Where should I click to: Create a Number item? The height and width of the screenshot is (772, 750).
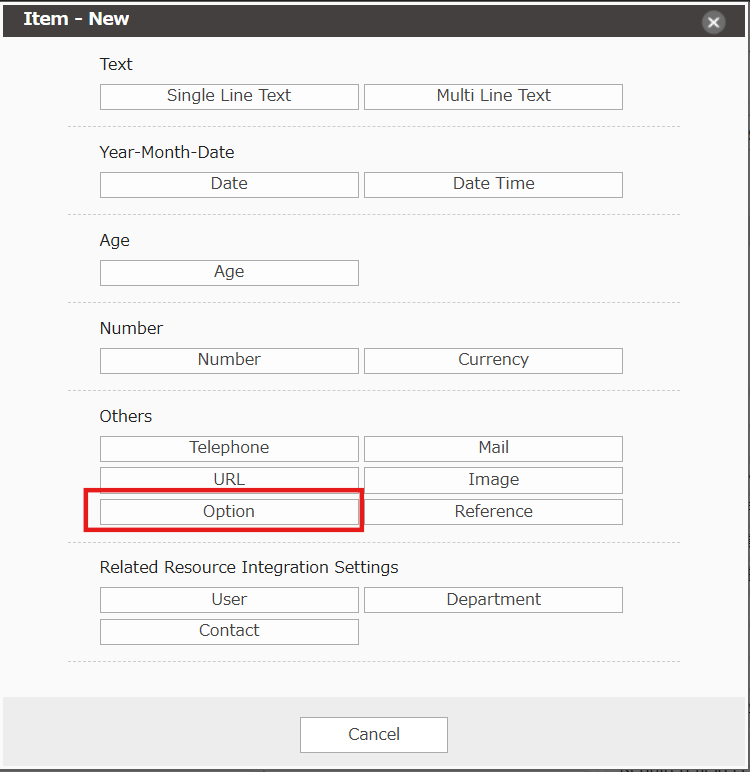[229, 360]
